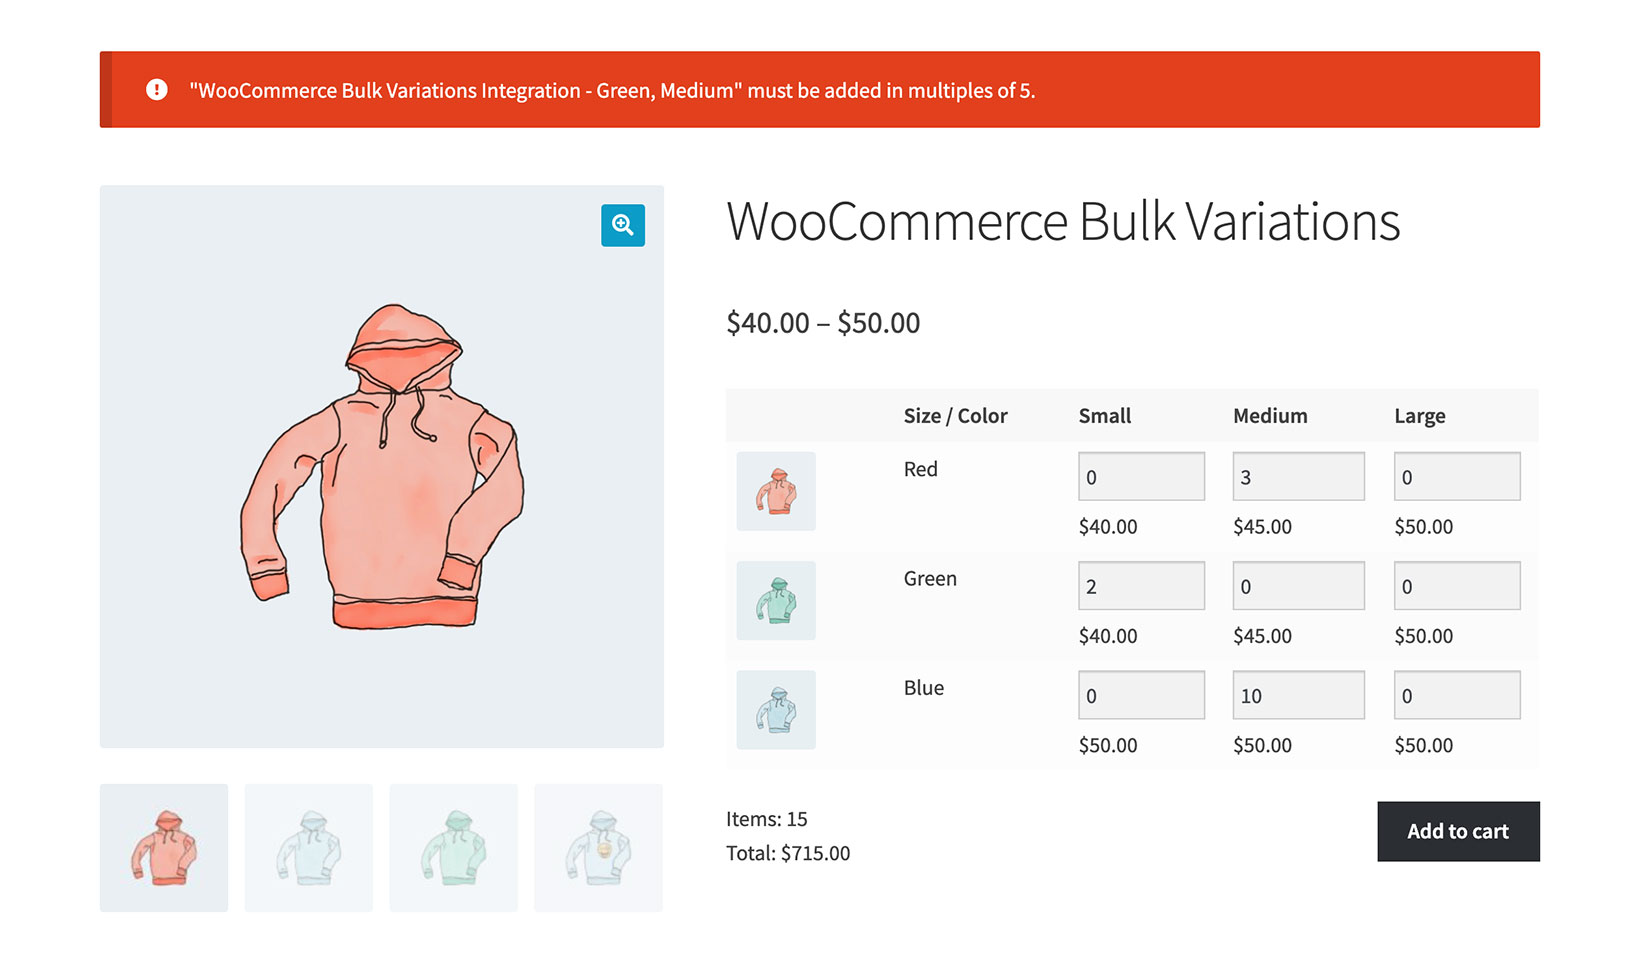Viewport: 1640px width, 973px height.
Task: Click the red hoodie gallery thumbnail
Action: [x=163, y=847]
